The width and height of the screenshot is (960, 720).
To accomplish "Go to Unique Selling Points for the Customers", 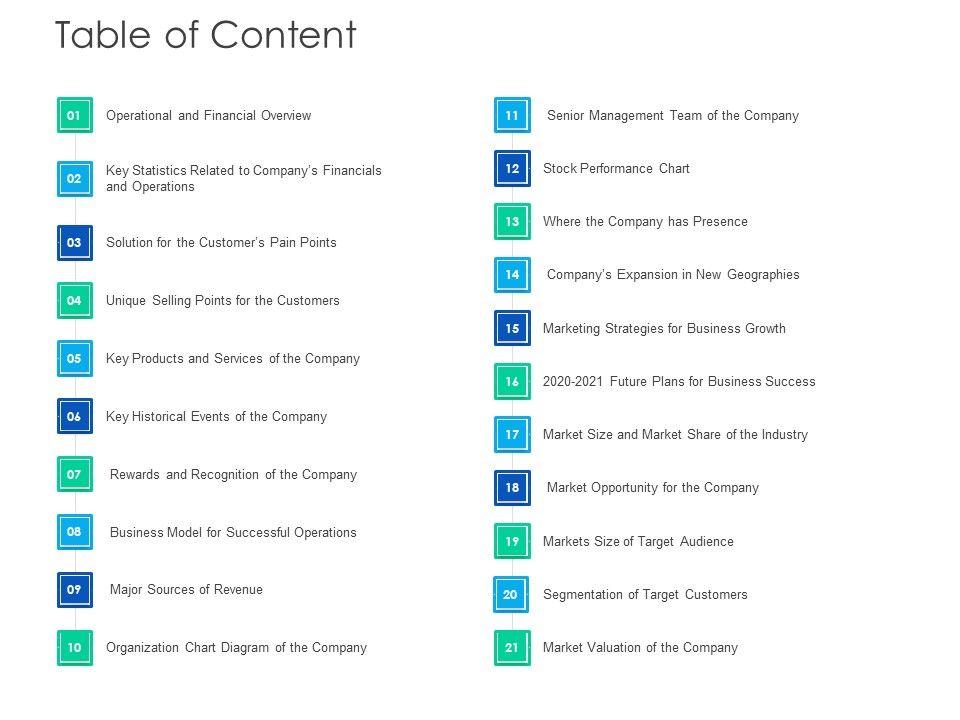I will pos(222,301).
